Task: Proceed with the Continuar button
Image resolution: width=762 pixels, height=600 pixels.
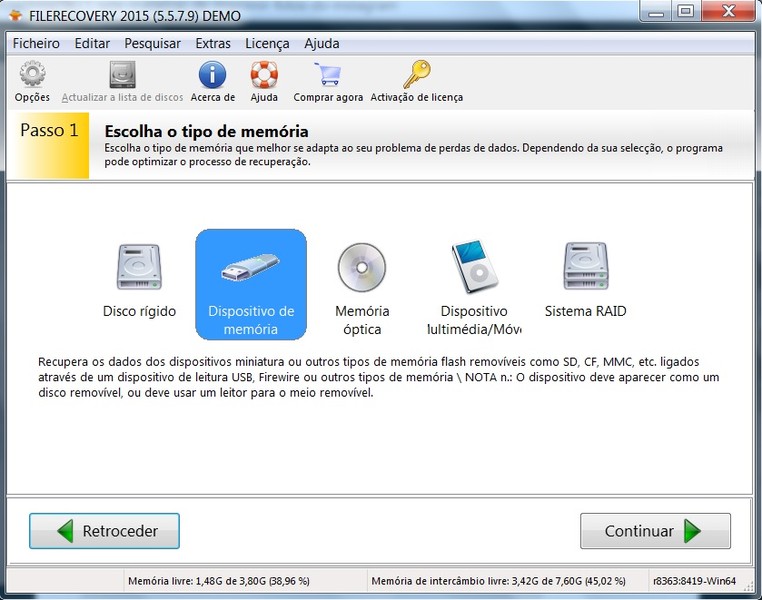Action: [655, 531]
